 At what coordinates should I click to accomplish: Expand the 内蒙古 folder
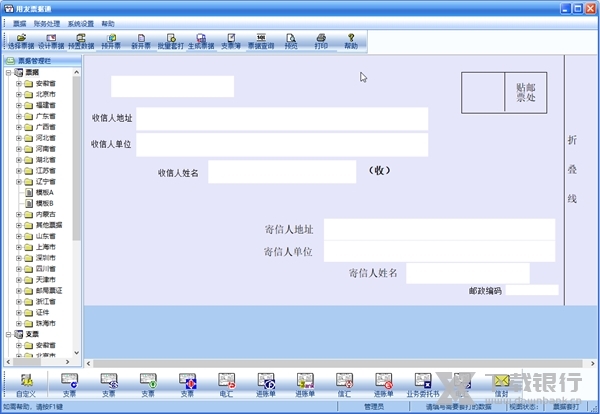(18, 214)
